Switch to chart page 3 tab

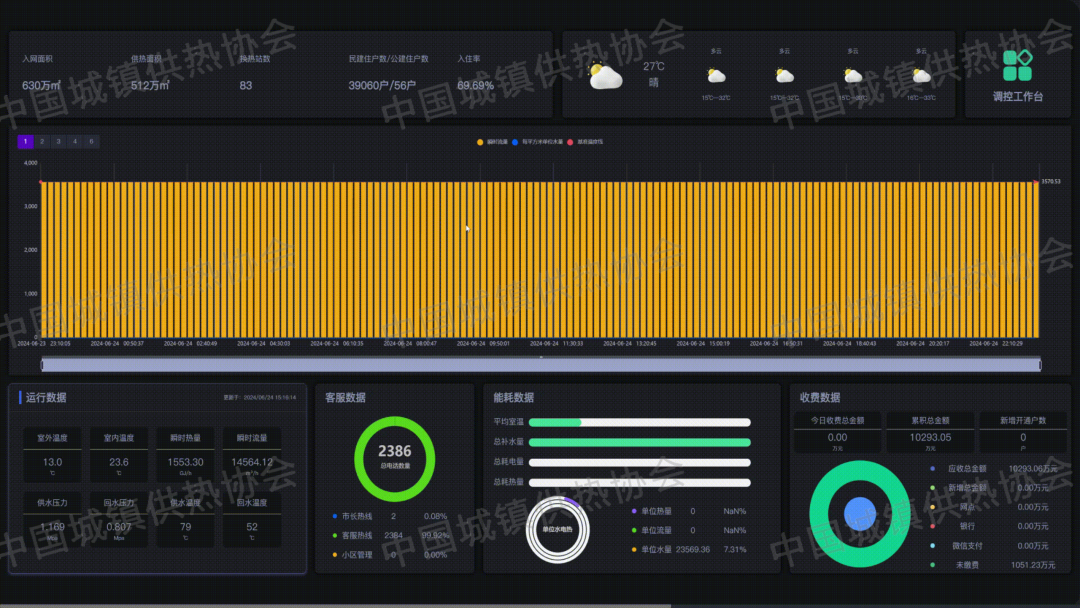tap(59, 142)
